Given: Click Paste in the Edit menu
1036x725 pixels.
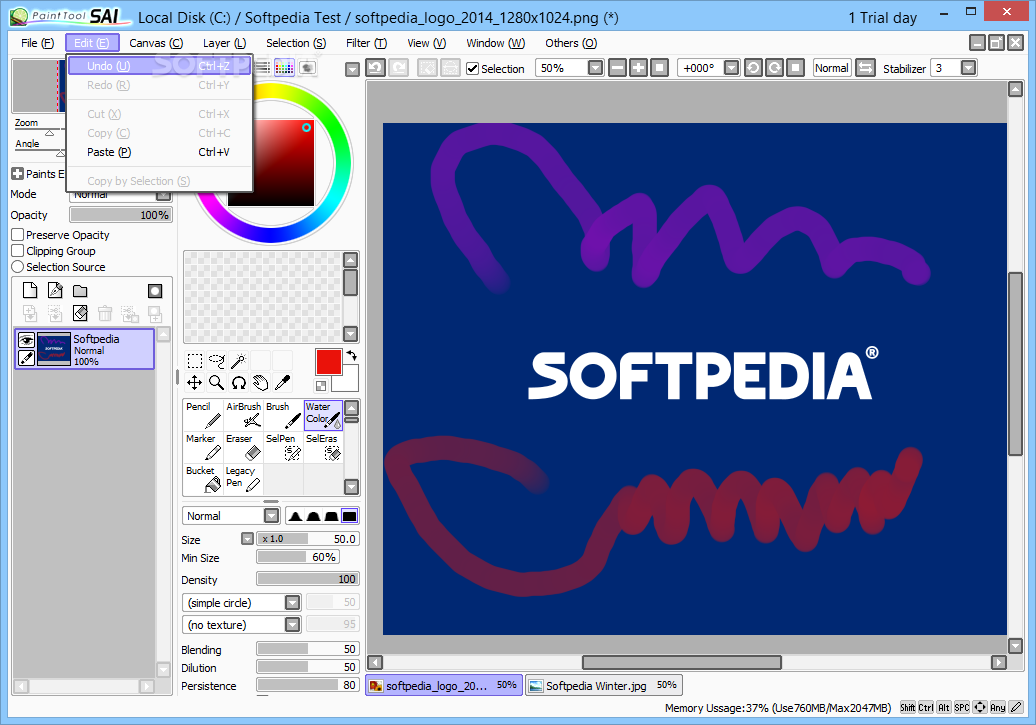Looking at the screenshot, I should click(159, 152).
